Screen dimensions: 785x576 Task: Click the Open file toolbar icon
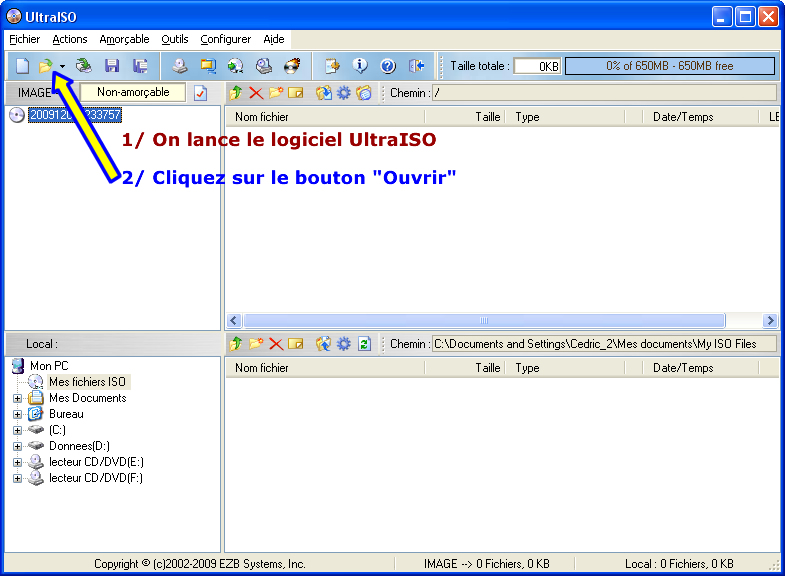45,66
